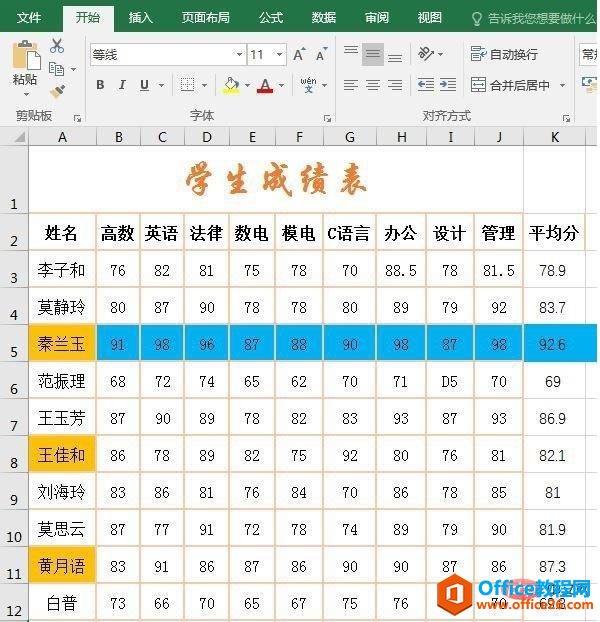
Task: Toggle middle vertical alignment
Action: (373, 54)
